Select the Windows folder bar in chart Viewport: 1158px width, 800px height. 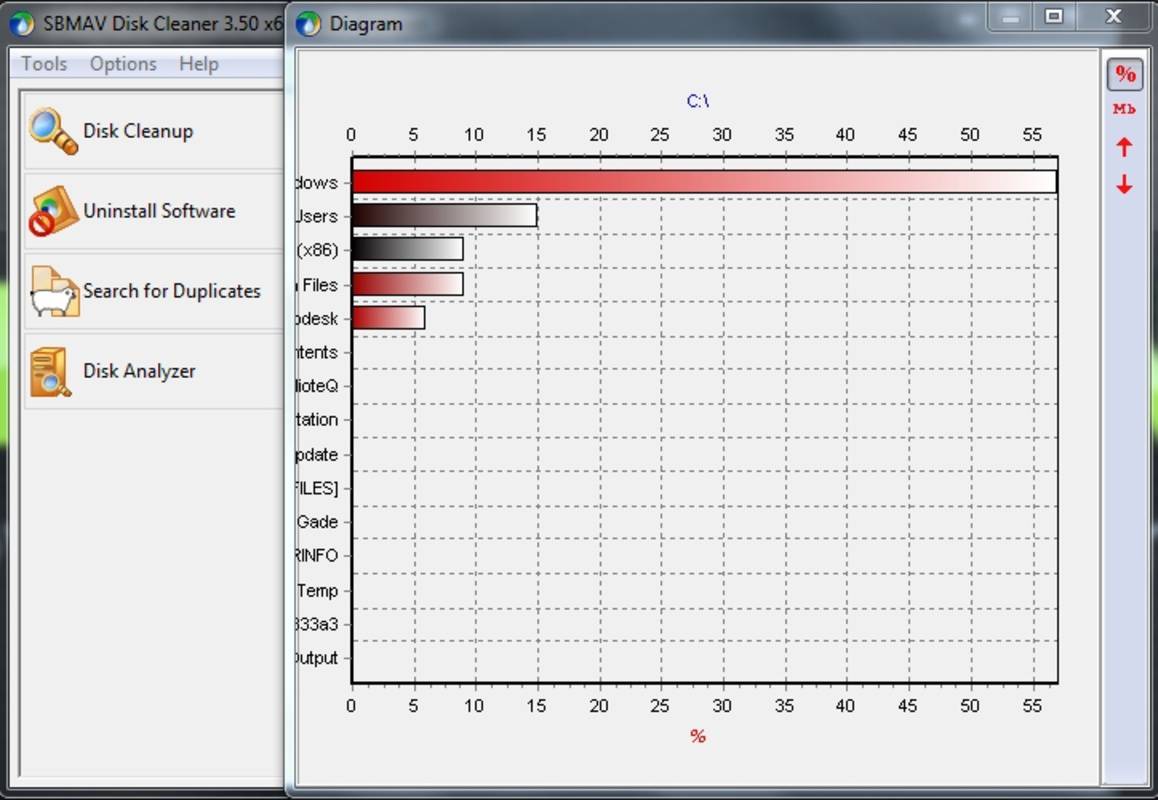pyautogui.click(x=704, y=182)
